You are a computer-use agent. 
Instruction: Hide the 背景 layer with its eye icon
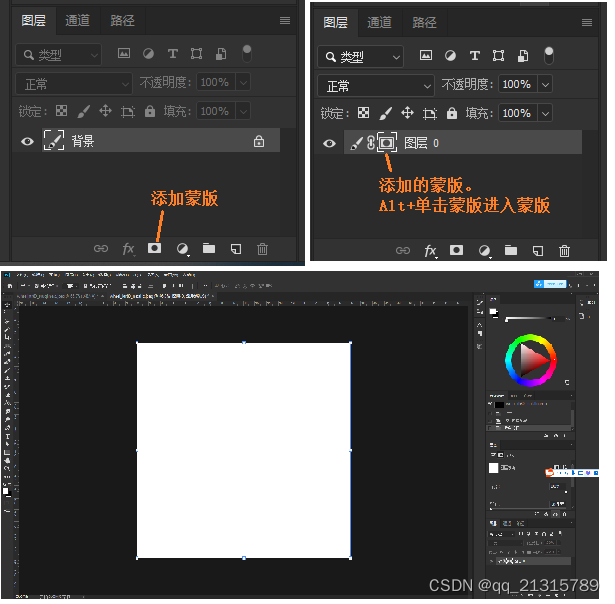[28, 142]
